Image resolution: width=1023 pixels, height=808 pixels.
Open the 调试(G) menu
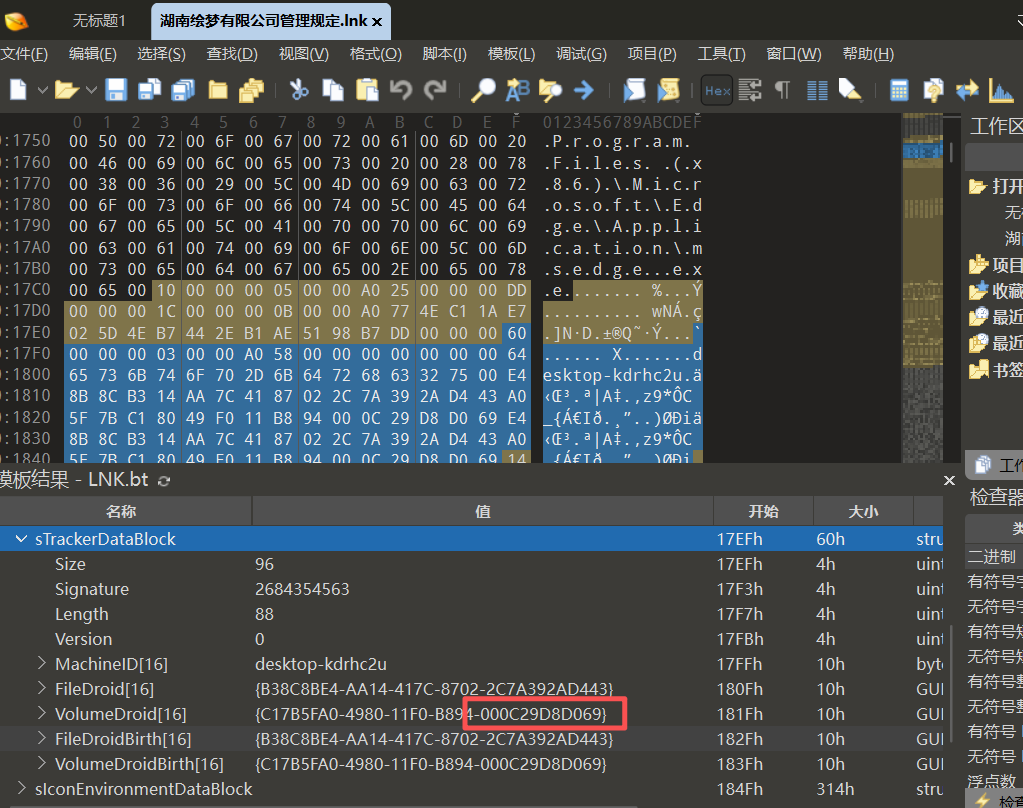pyautogui.click(x=581, y=54)
